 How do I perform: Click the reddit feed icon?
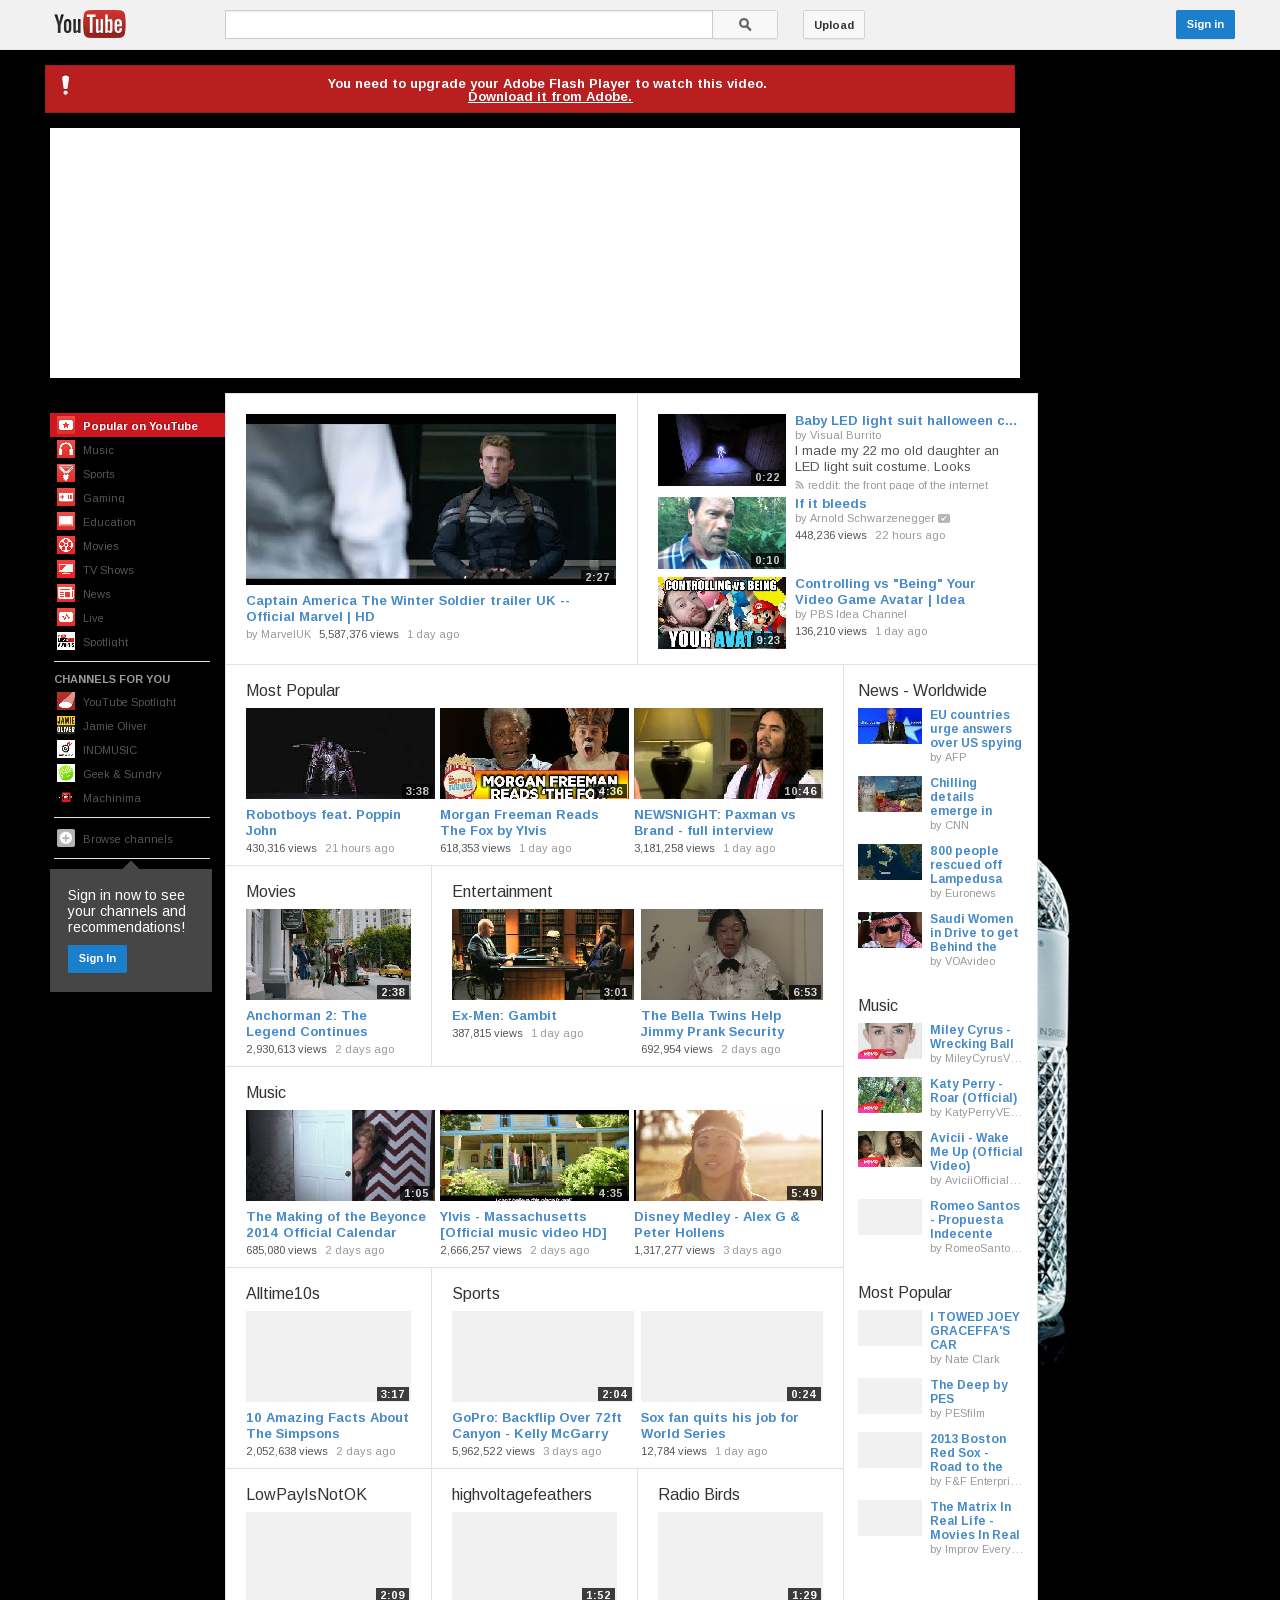799,485
